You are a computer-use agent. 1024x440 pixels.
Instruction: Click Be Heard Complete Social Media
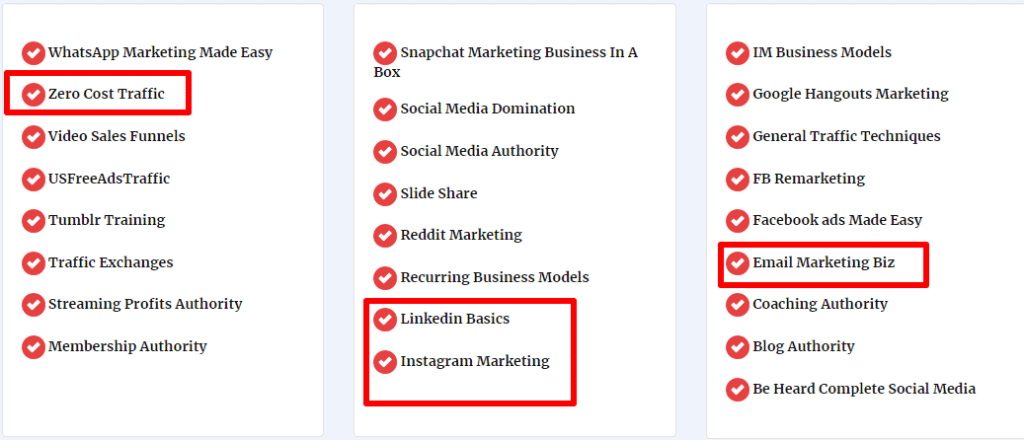pyautogui.click(x=864, y=389)
